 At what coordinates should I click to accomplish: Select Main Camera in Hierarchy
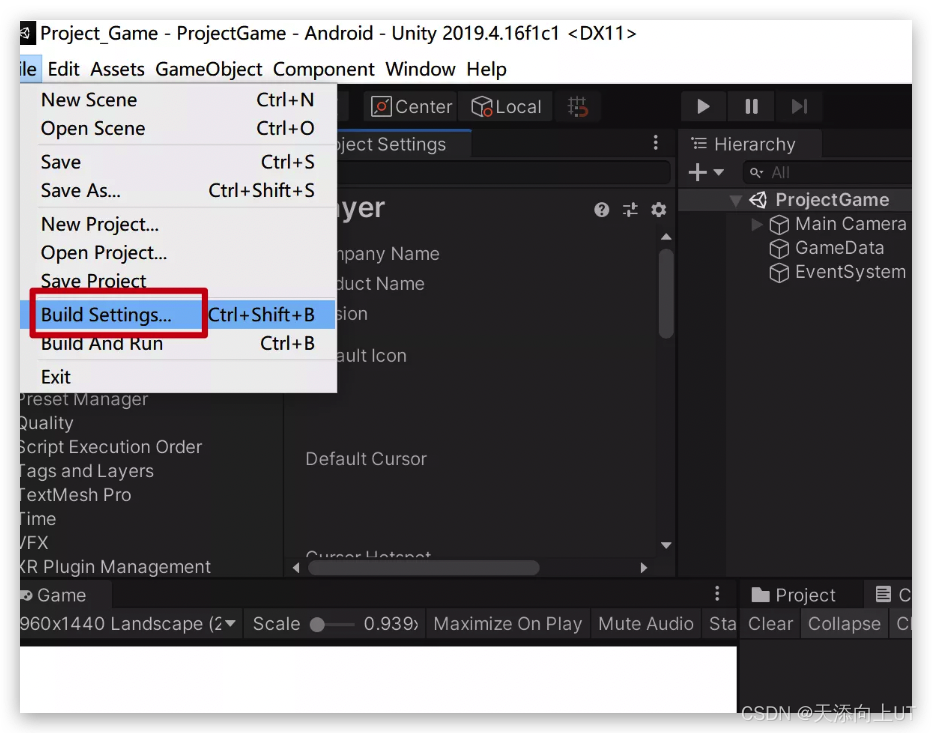(x=851, y=224)
